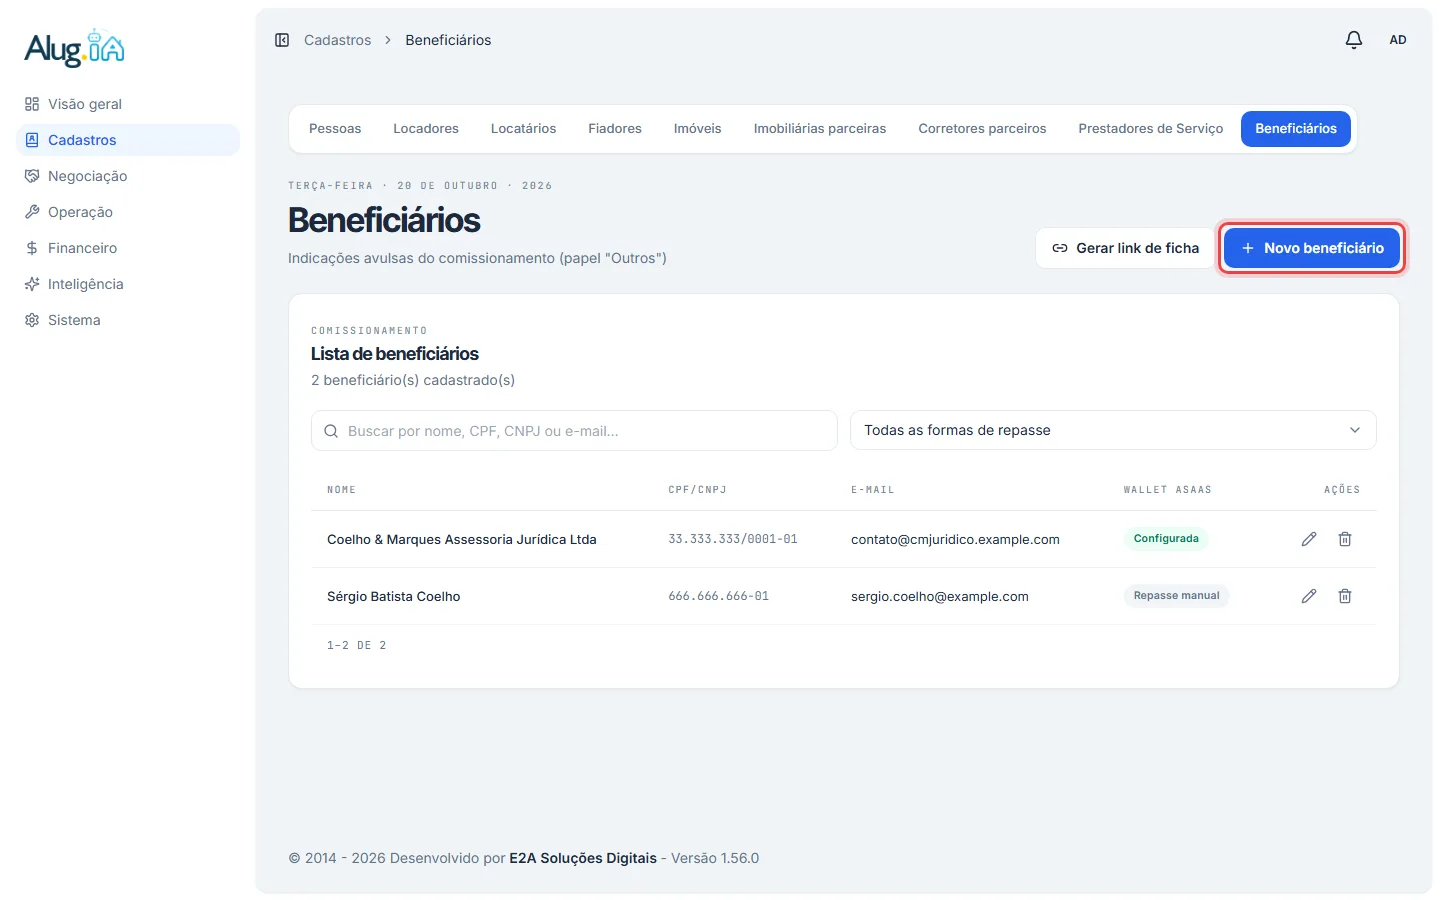1440x900 pixels.
Task: Click Lista de beneficiários heading
Action: coord(395,354)
